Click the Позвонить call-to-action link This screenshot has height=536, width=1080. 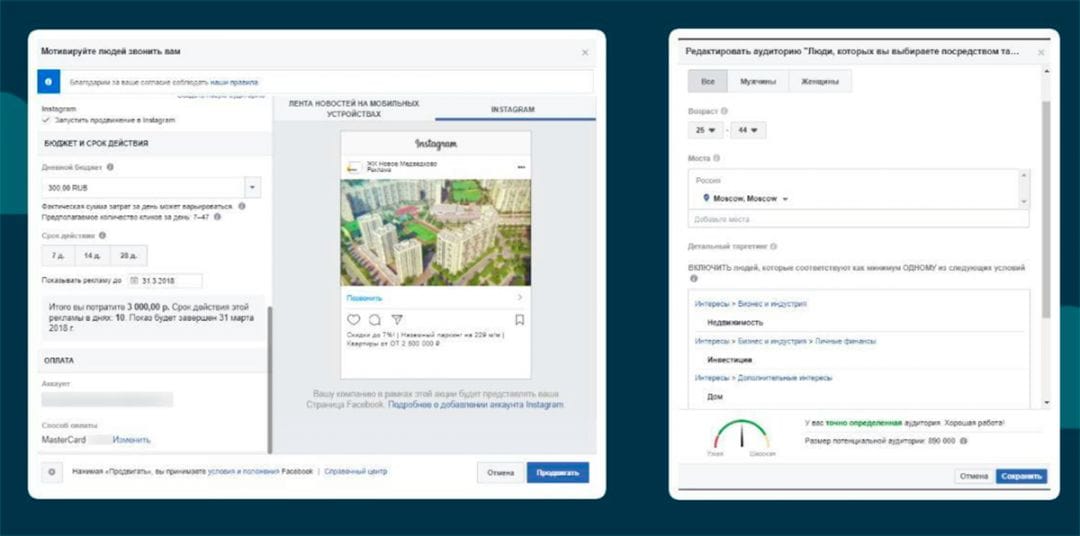point(364,298)
